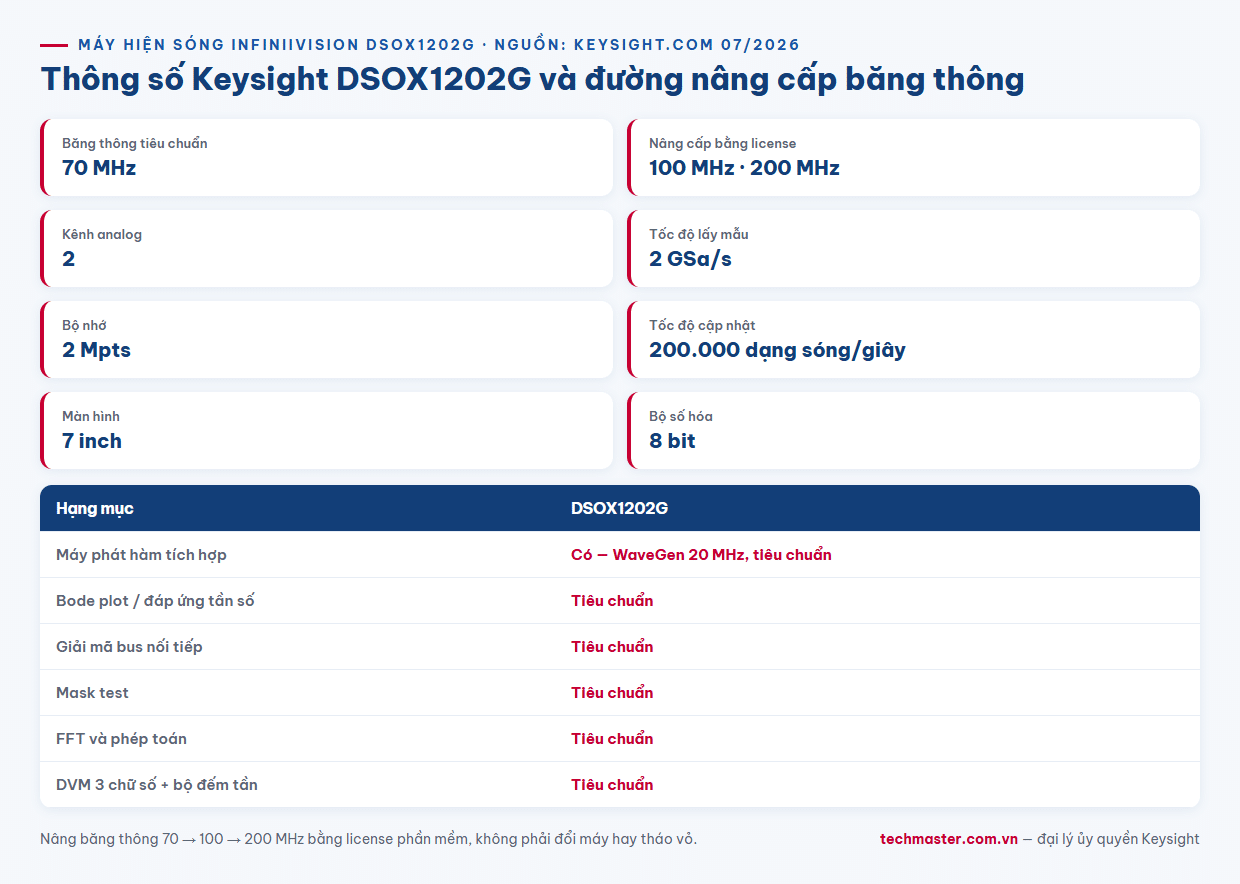Click the footnote 'Nâng băng thông 70 → 100 → 200 MHz bằng license phần mềm, không phải đổi máy hay tháo vỏ.'
The width and height of the screenshot is (1240, 884).
pos(368,839)
